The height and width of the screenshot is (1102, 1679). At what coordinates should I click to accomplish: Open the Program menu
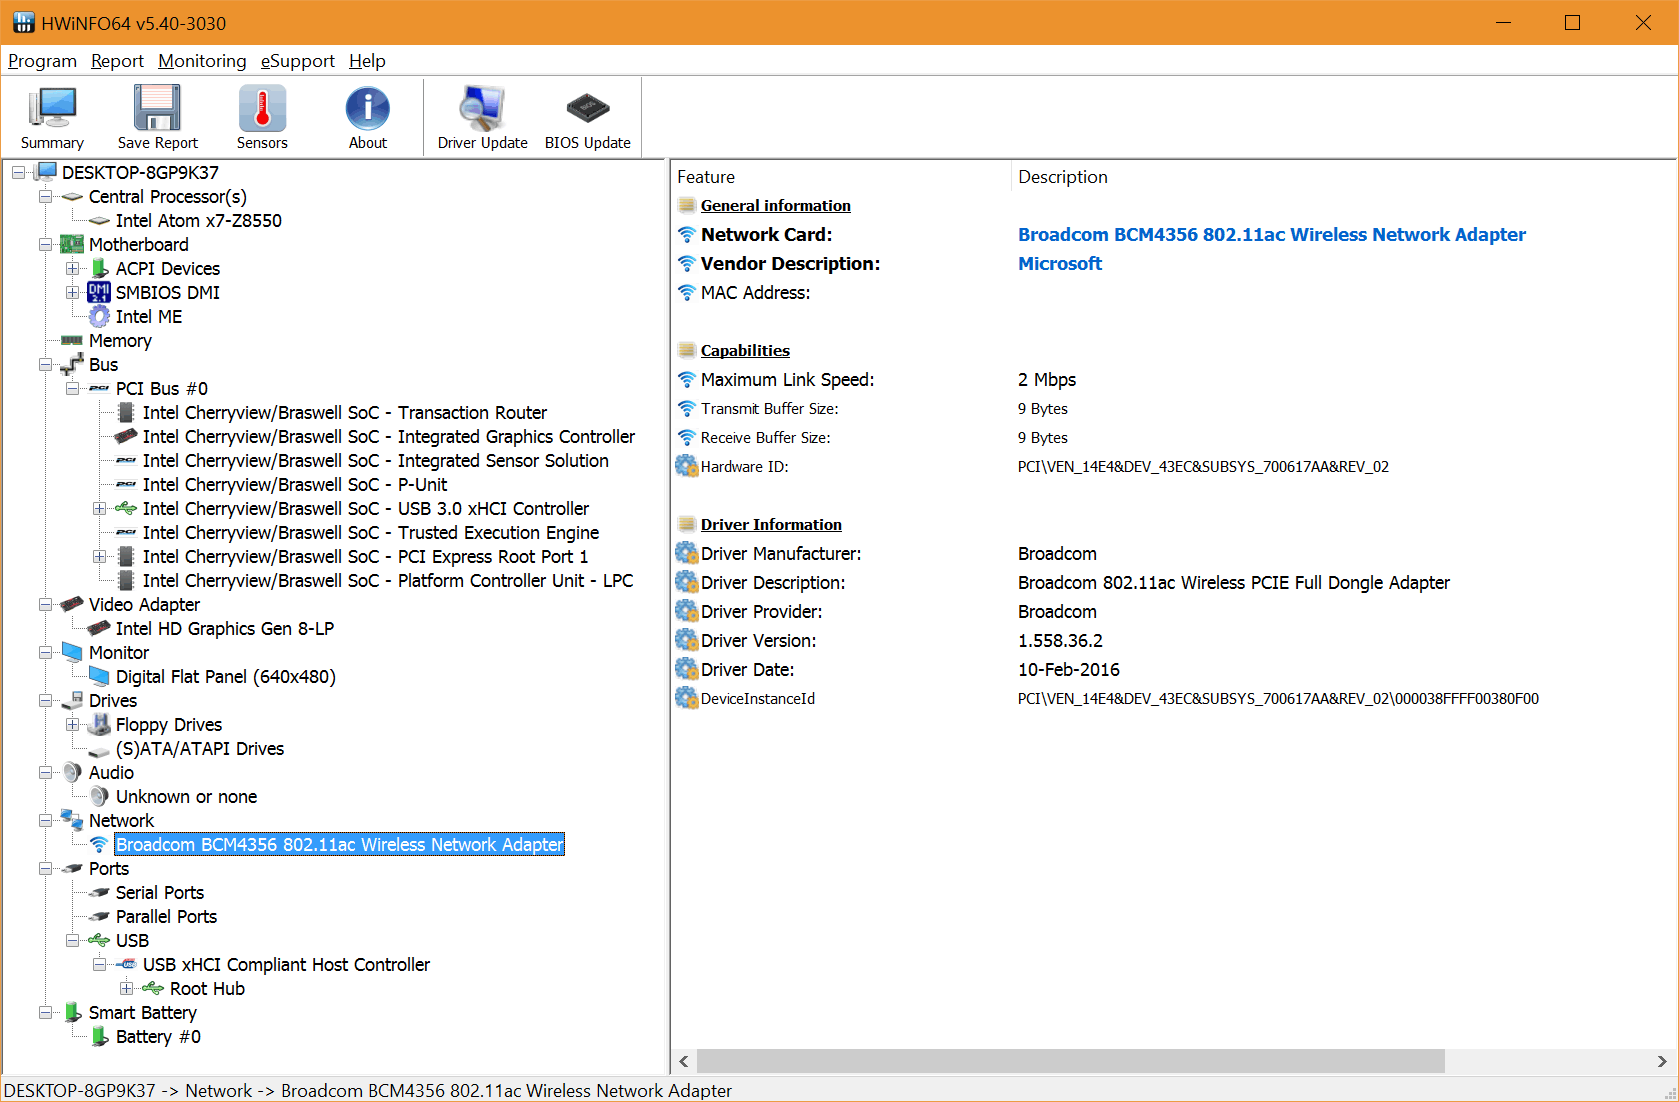point(42,61)
